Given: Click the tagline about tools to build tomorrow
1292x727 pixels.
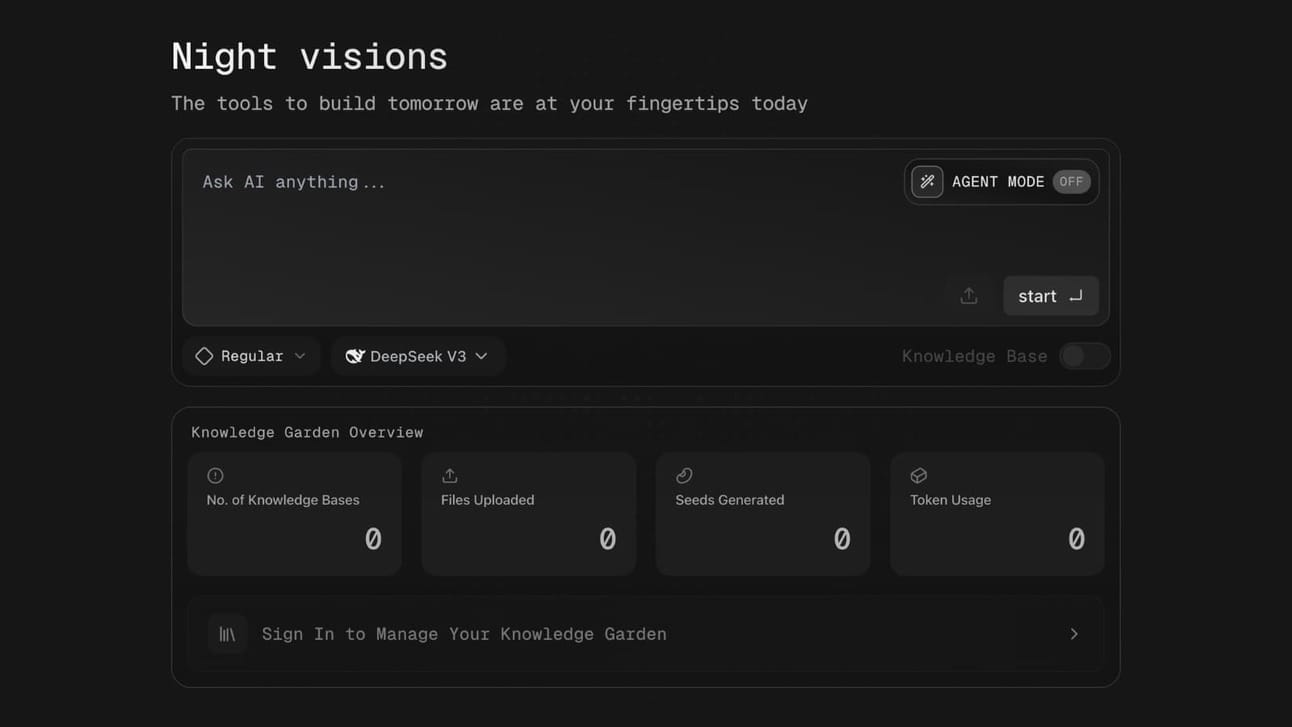Looking at the screenshot, I should click(x=489, y=103).
